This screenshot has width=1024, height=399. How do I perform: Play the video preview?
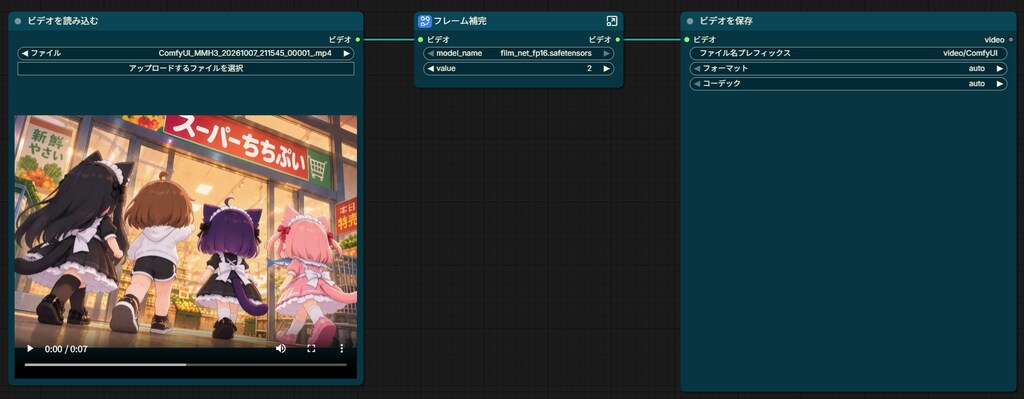(x=29, y=349)
